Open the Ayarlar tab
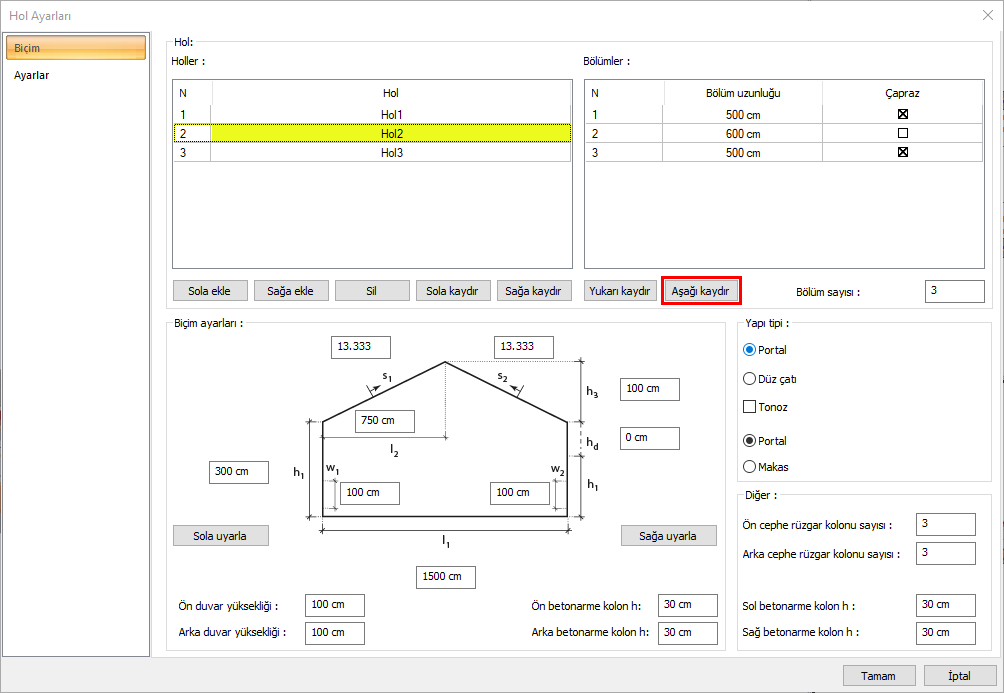This screenshot has height=693, width=1004. coord(32,75)
